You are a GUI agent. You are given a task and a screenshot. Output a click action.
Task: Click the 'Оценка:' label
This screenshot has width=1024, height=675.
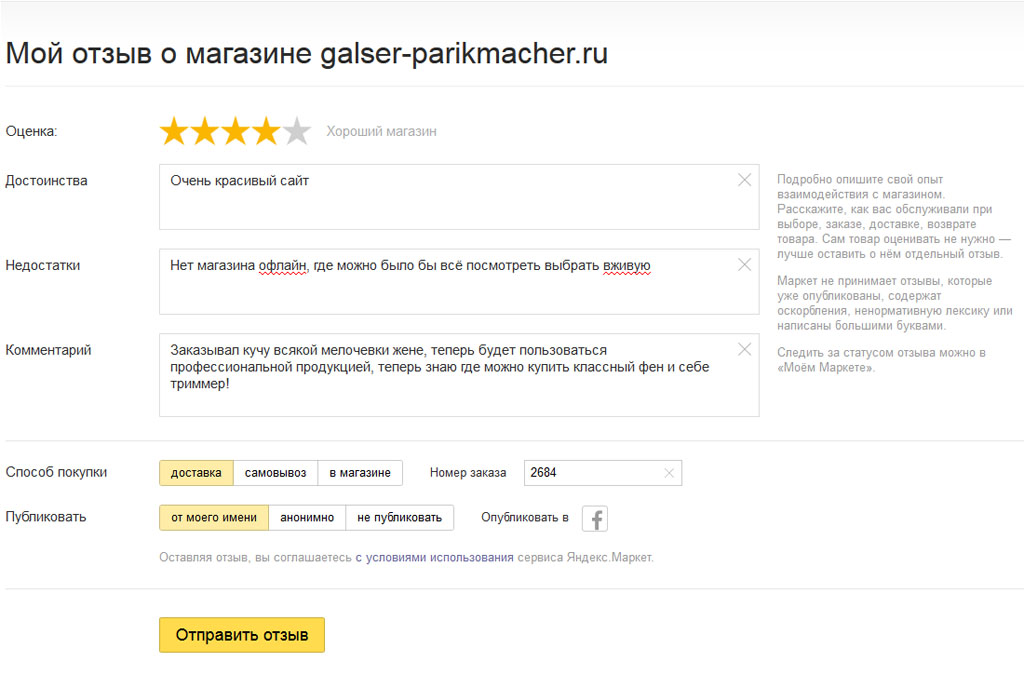pos(31,131)
